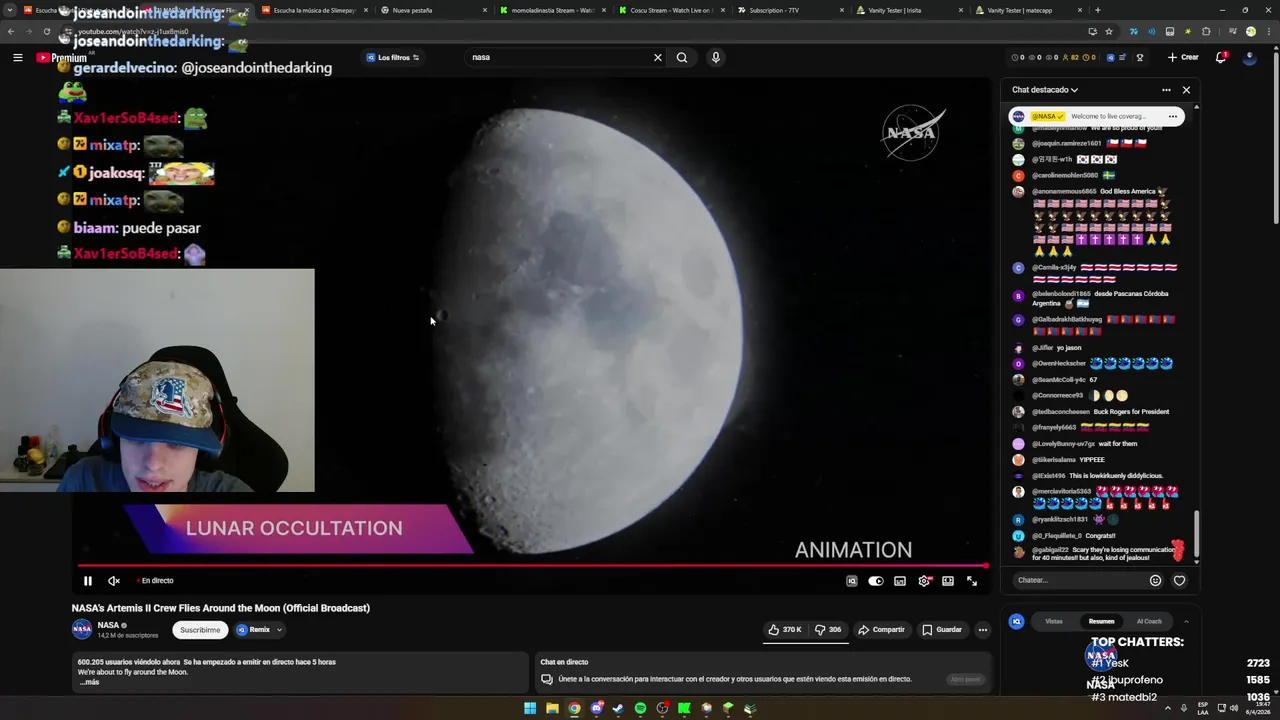Viewport: 1280px width, 720px height.
Task: Go to the YouTube Premium home logo
Action: [62, 58]
